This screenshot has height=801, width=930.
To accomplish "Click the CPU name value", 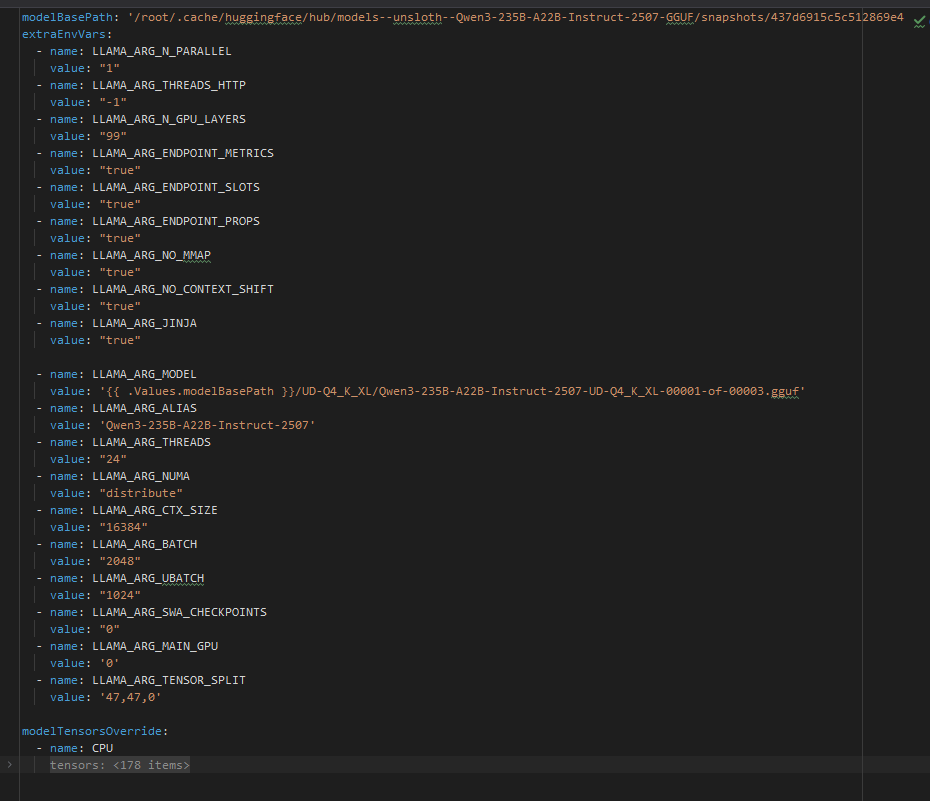I will [x=103, y=748].
